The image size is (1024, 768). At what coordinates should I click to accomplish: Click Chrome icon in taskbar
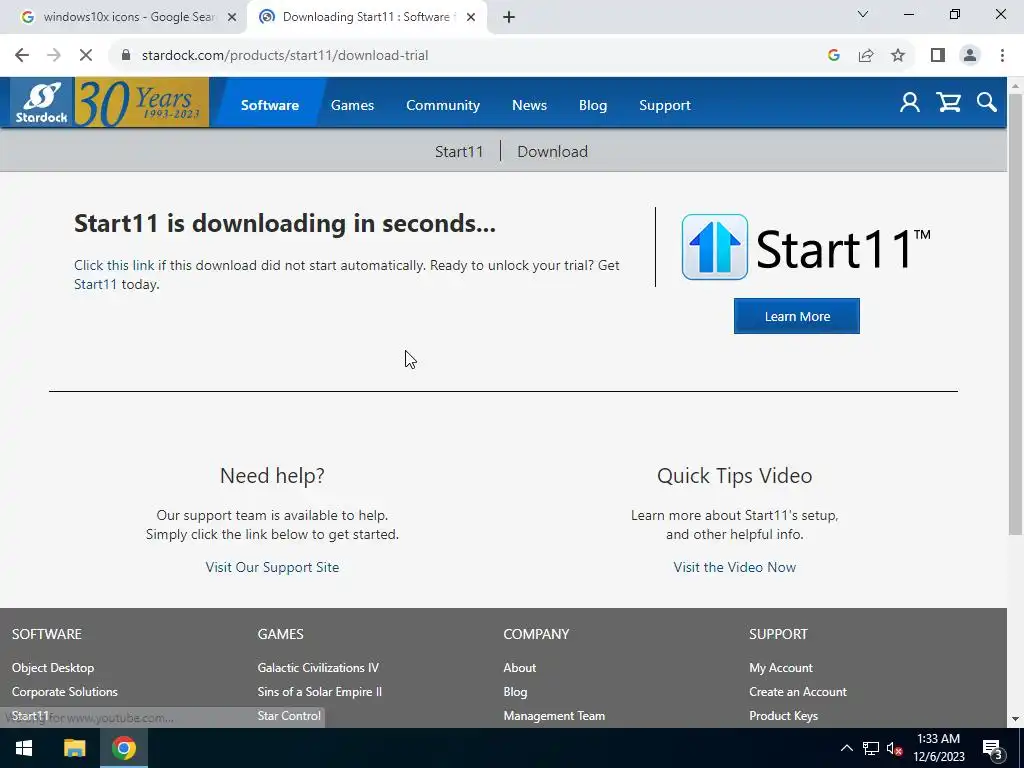tap(123, 748)
